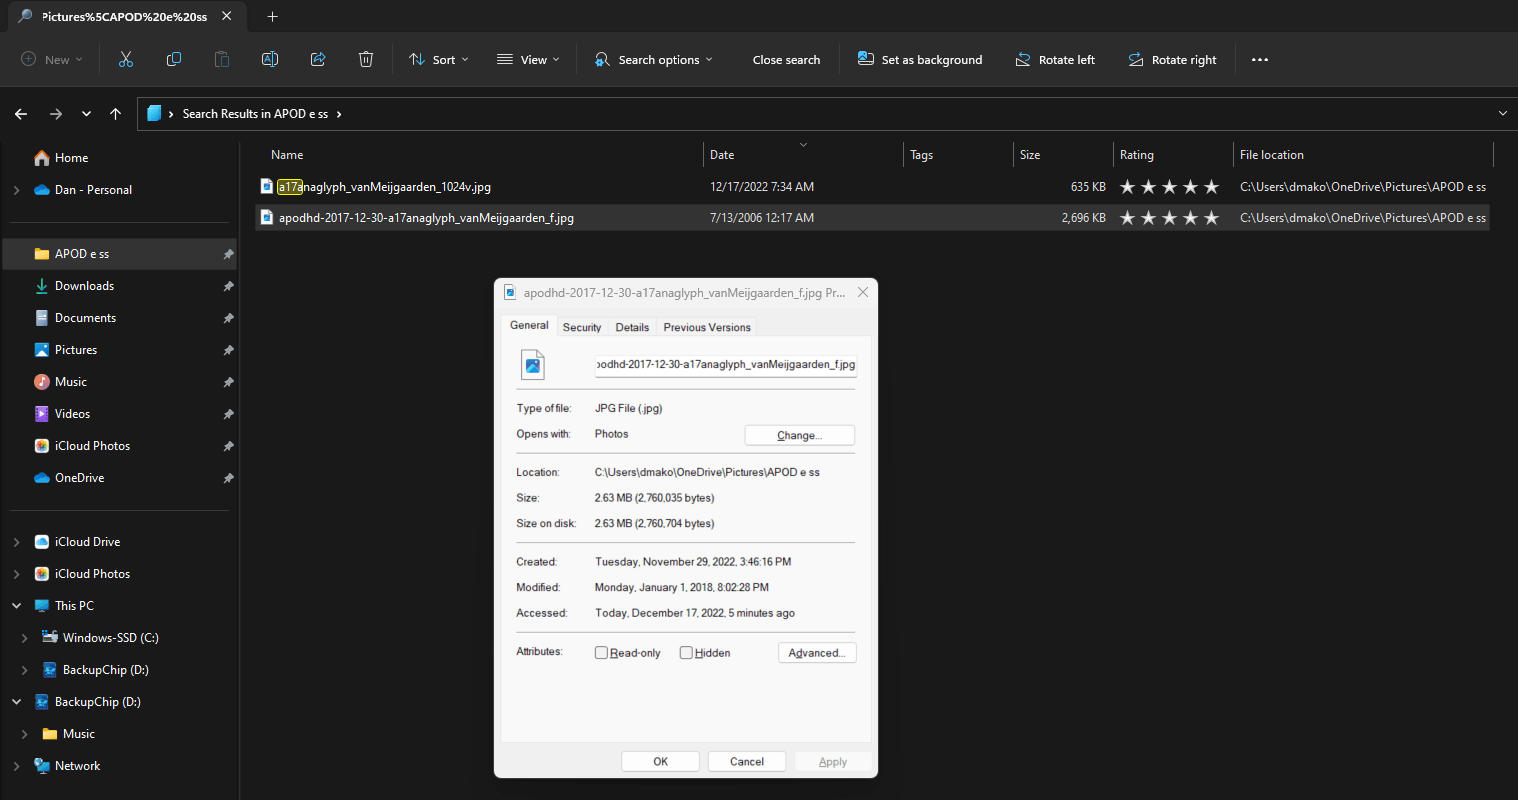
Task: Open the Search options dropdown
Action: [x=654, y=60]
